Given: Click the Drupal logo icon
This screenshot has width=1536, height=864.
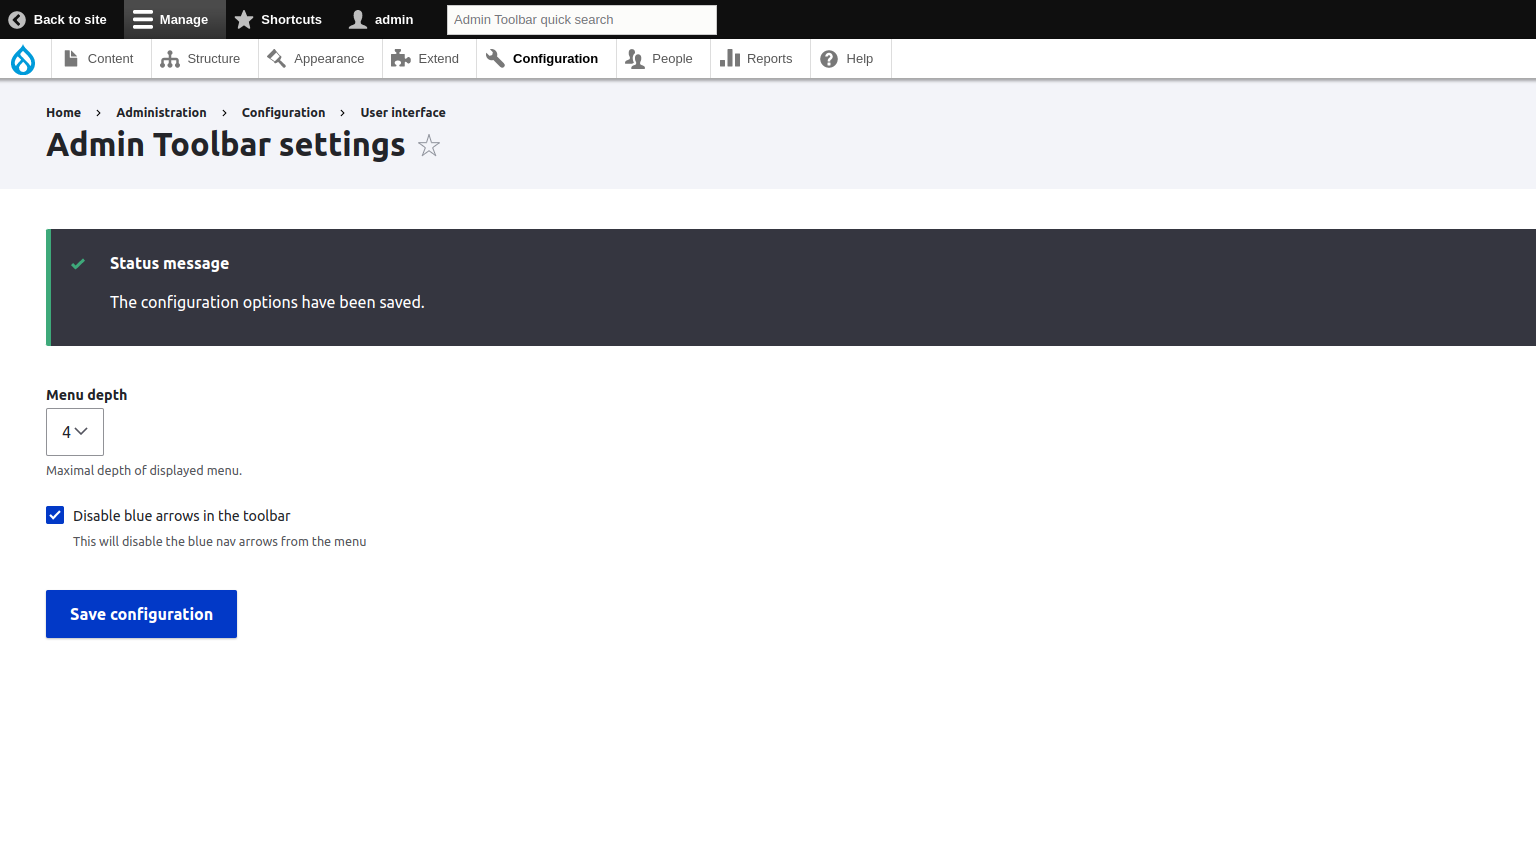Looking at the screenshot, I should [23, 58].
